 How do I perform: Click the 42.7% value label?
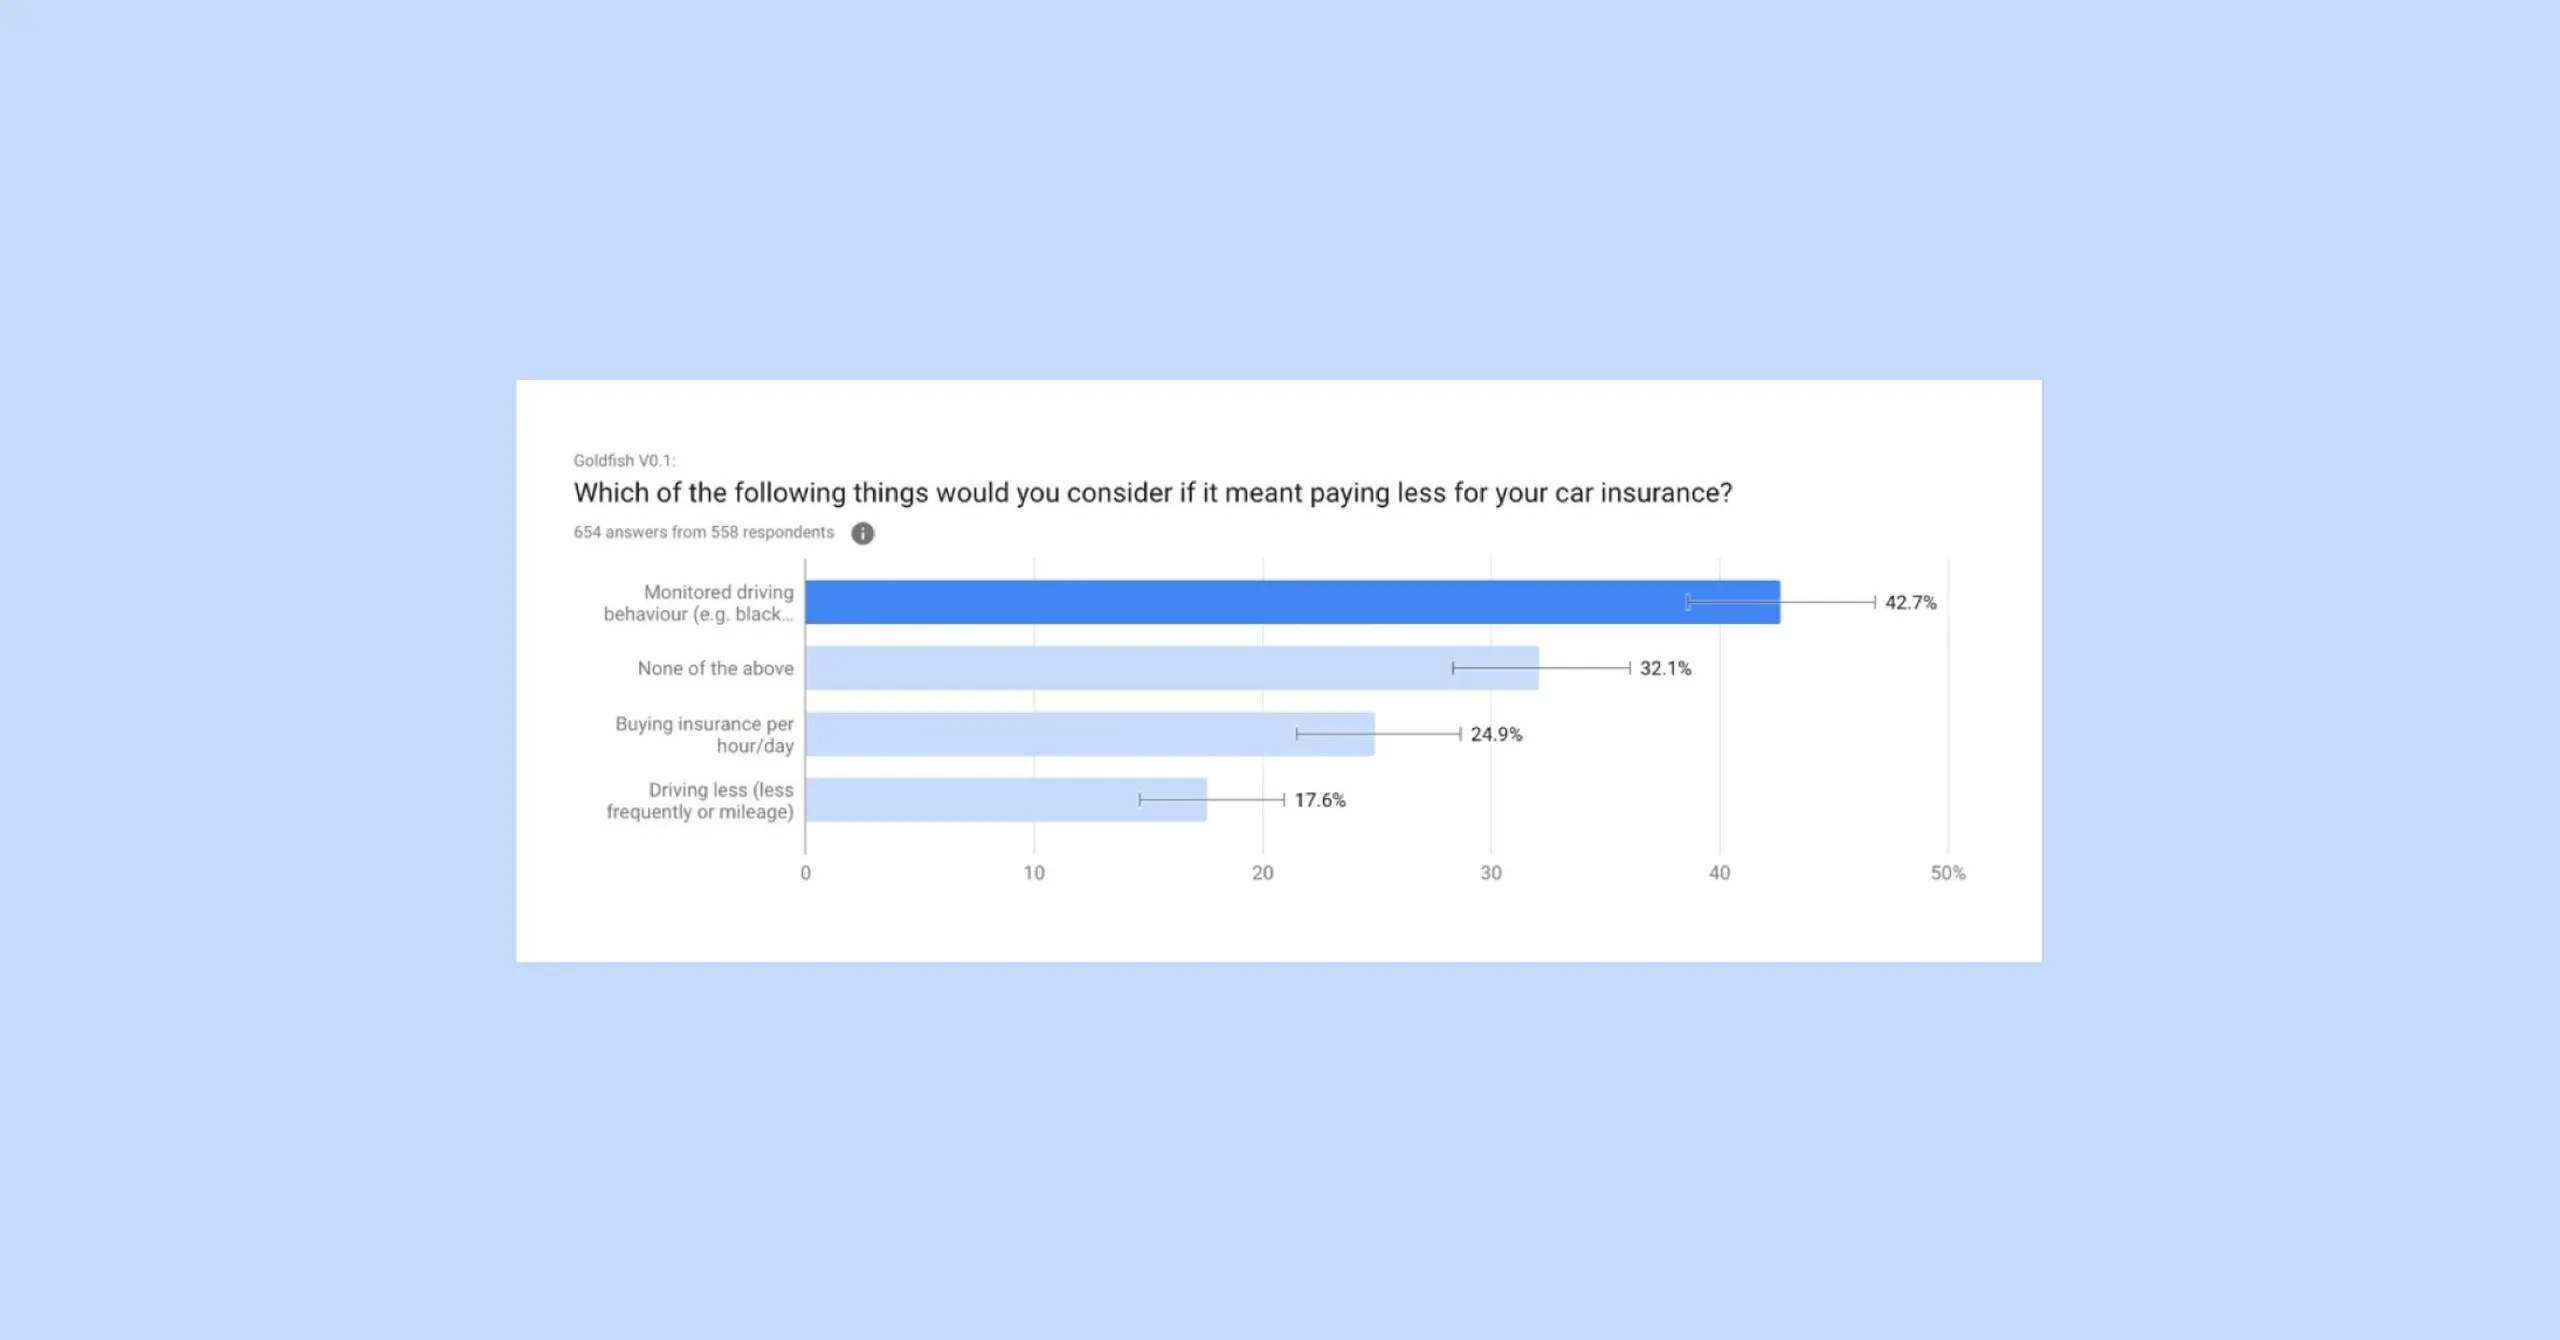[x=1910, y=603]
